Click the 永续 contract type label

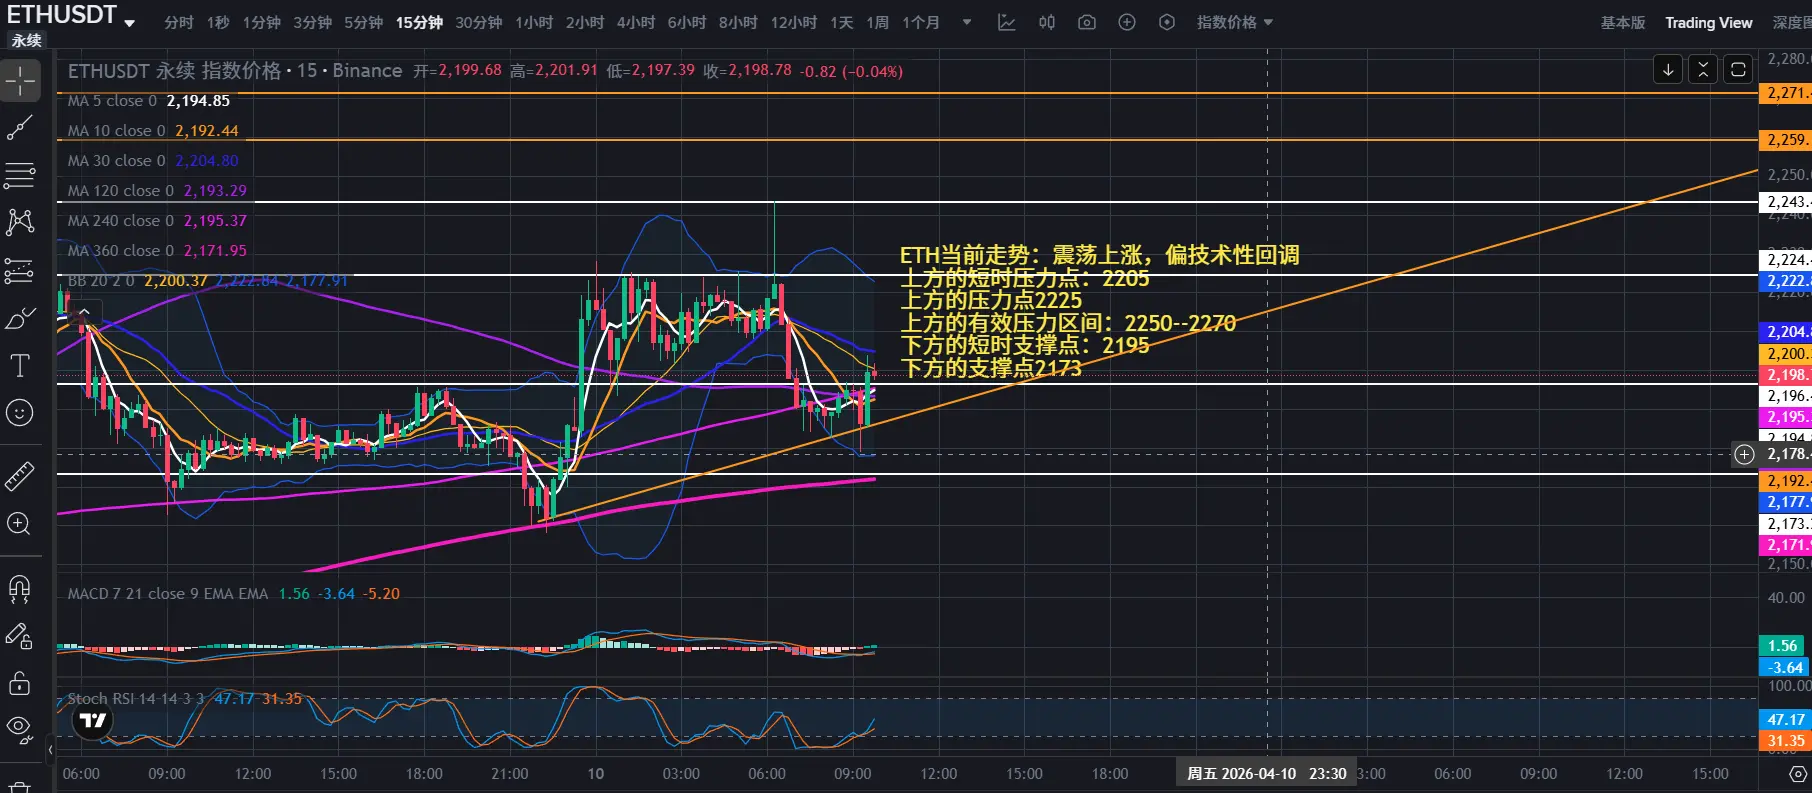27,40
